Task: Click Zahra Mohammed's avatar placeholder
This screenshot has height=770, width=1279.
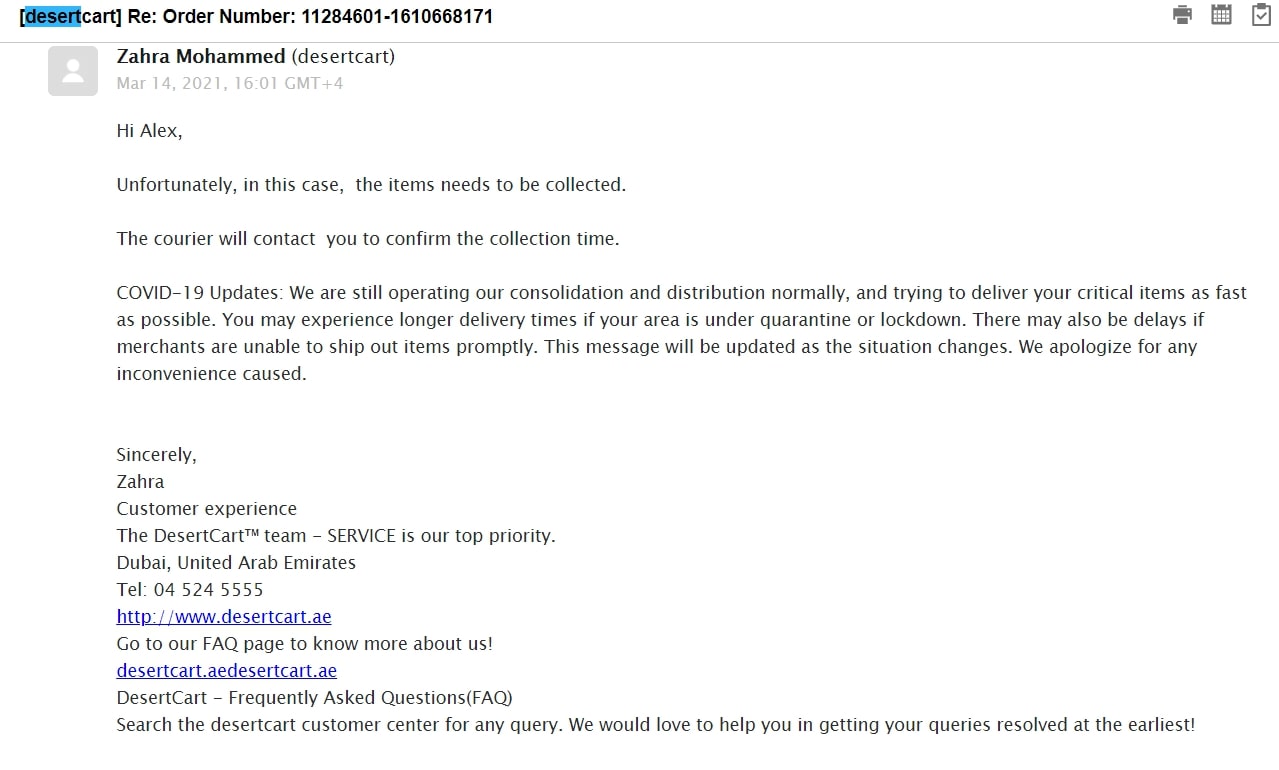Action: coord(73,71)
